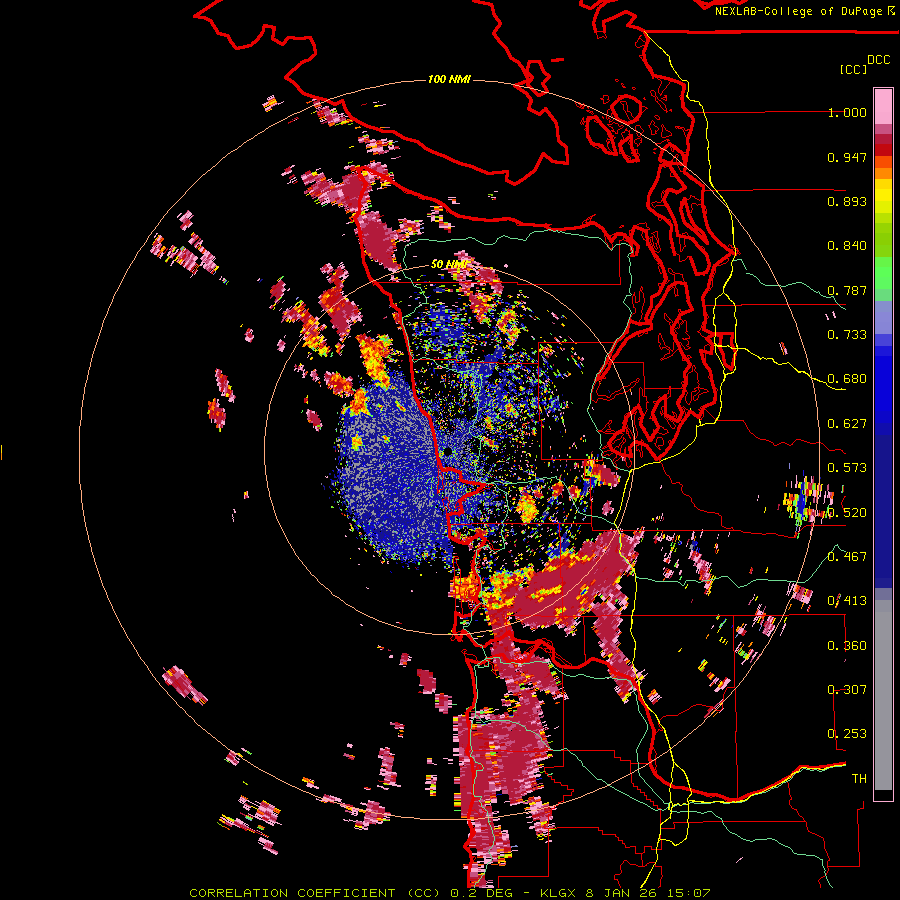The image size is (900, 900).
Task: Click the 100 NMI range ring label
Action: coord(449,79)
